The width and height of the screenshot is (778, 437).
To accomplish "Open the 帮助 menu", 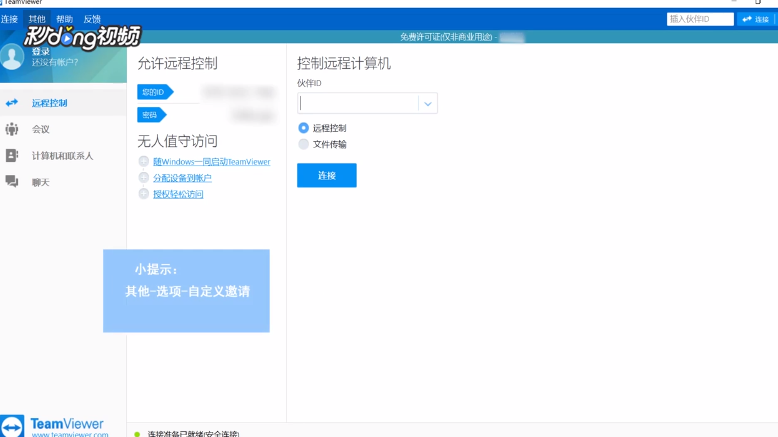I will (65, 19).
